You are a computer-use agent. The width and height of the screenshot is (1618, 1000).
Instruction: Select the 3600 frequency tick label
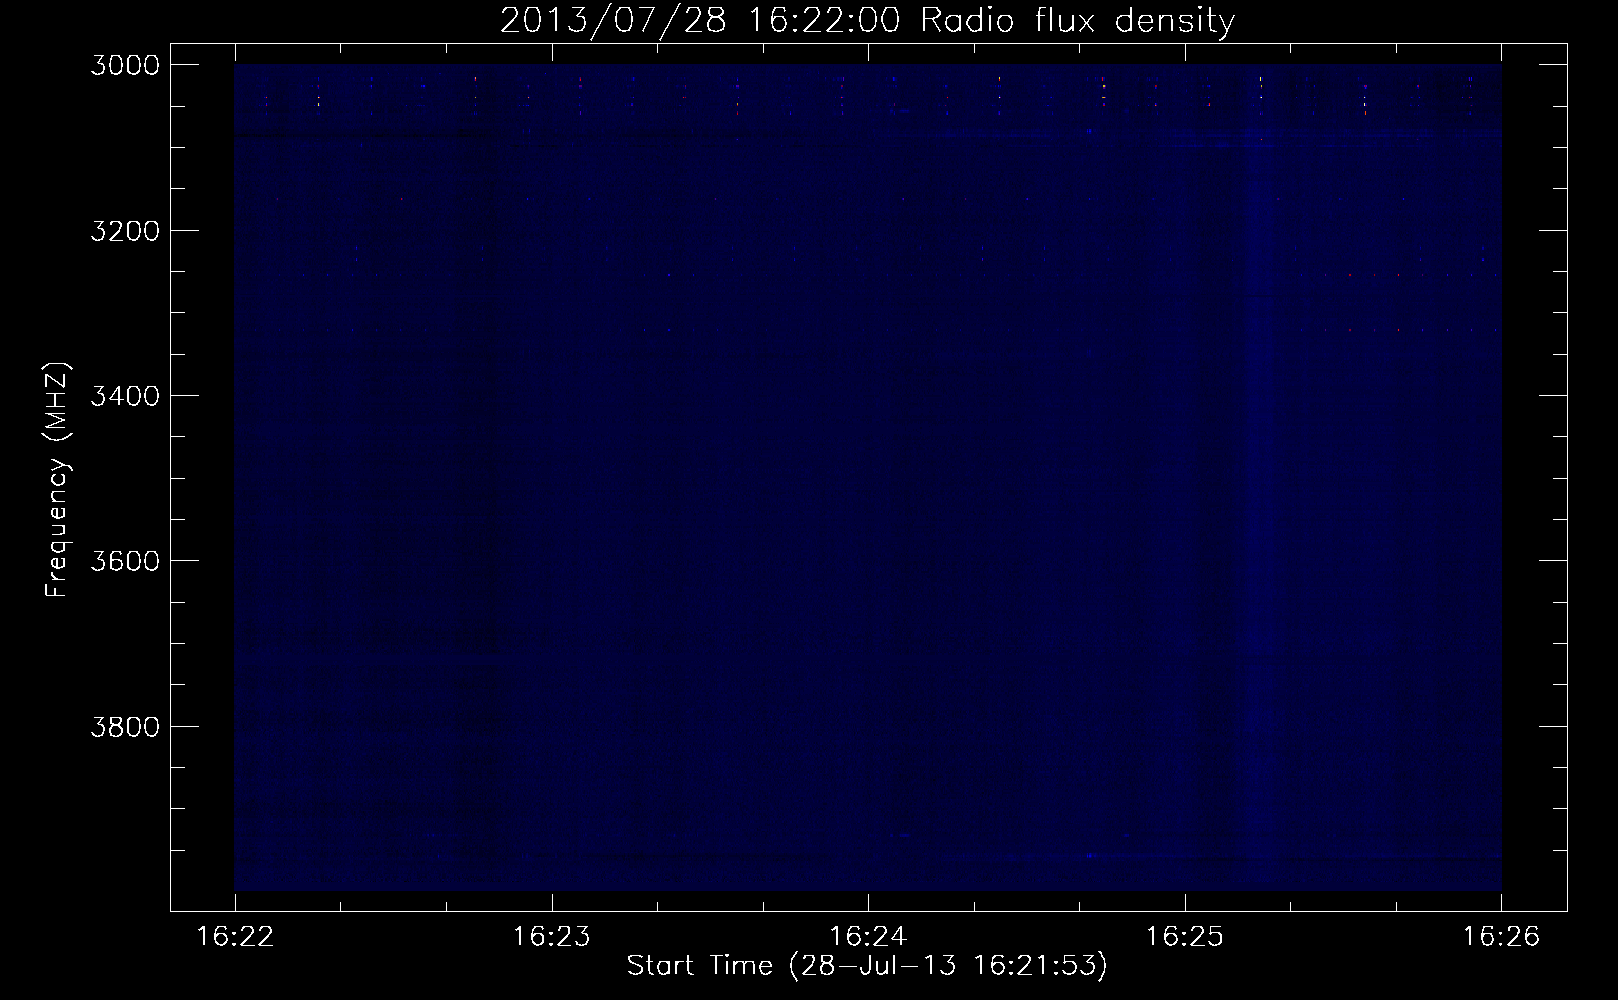point(125,560)
